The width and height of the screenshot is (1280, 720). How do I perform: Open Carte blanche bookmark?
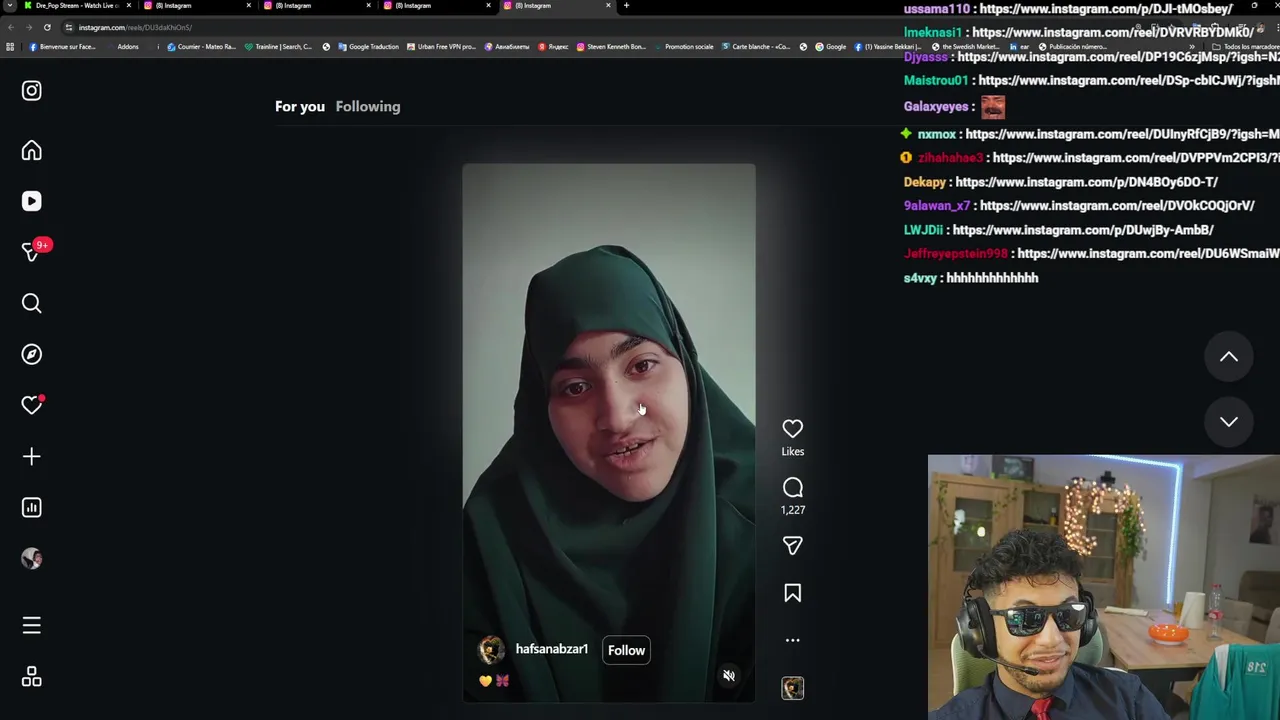[756, 47]
